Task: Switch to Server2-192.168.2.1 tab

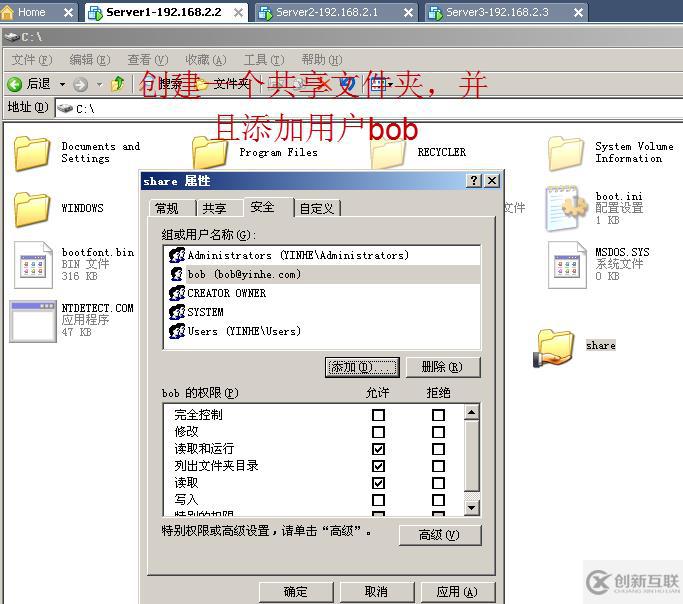Action: (336, 12)
